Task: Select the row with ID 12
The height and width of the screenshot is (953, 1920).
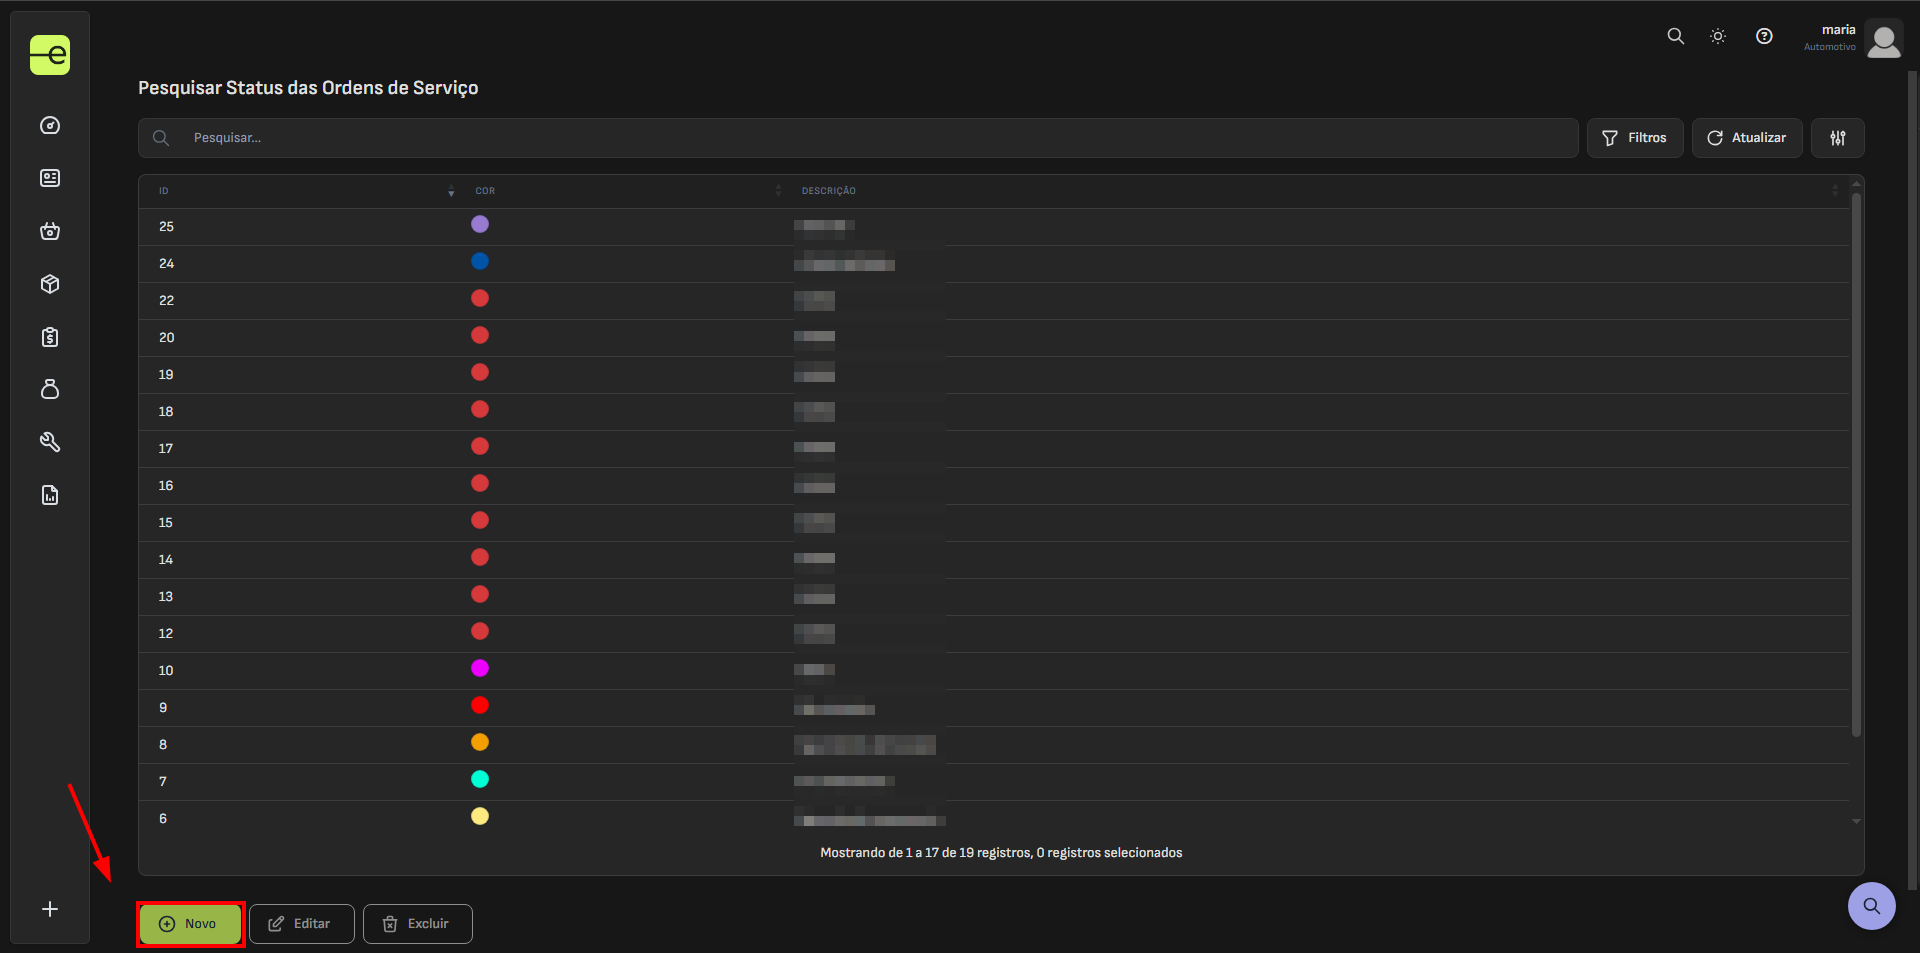Action: point(994,634)
